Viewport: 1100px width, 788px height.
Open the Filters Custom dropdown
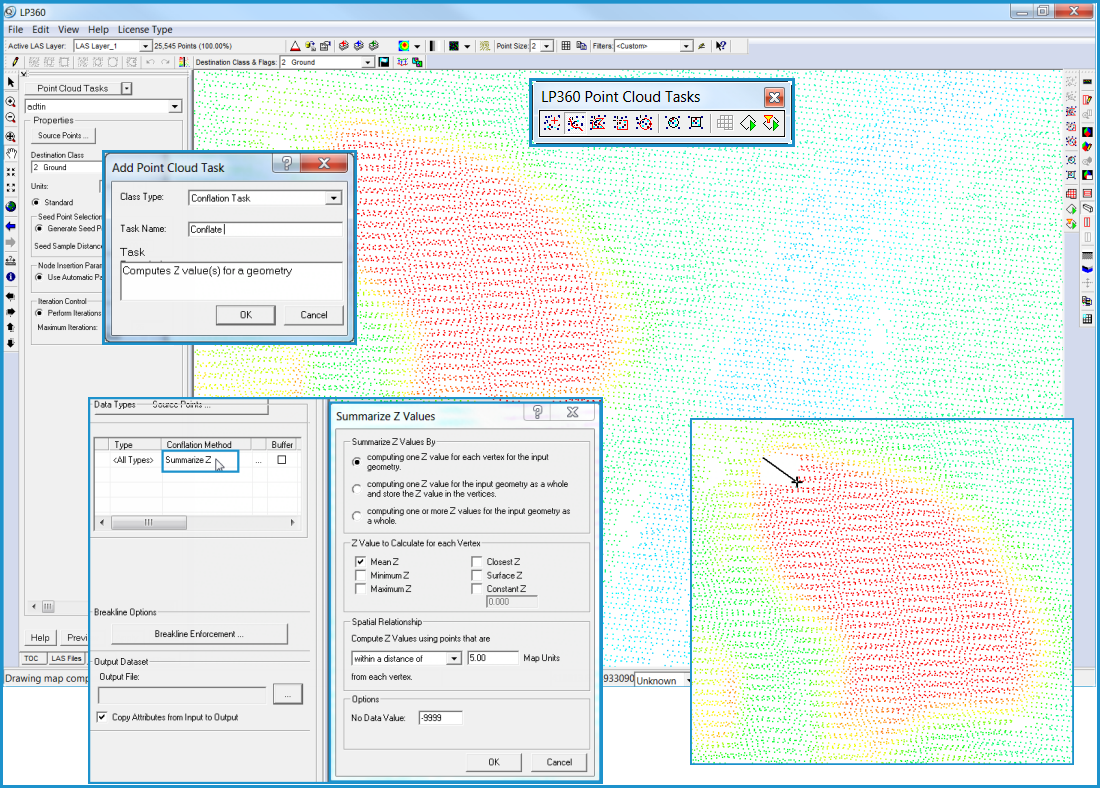(686, 46)
